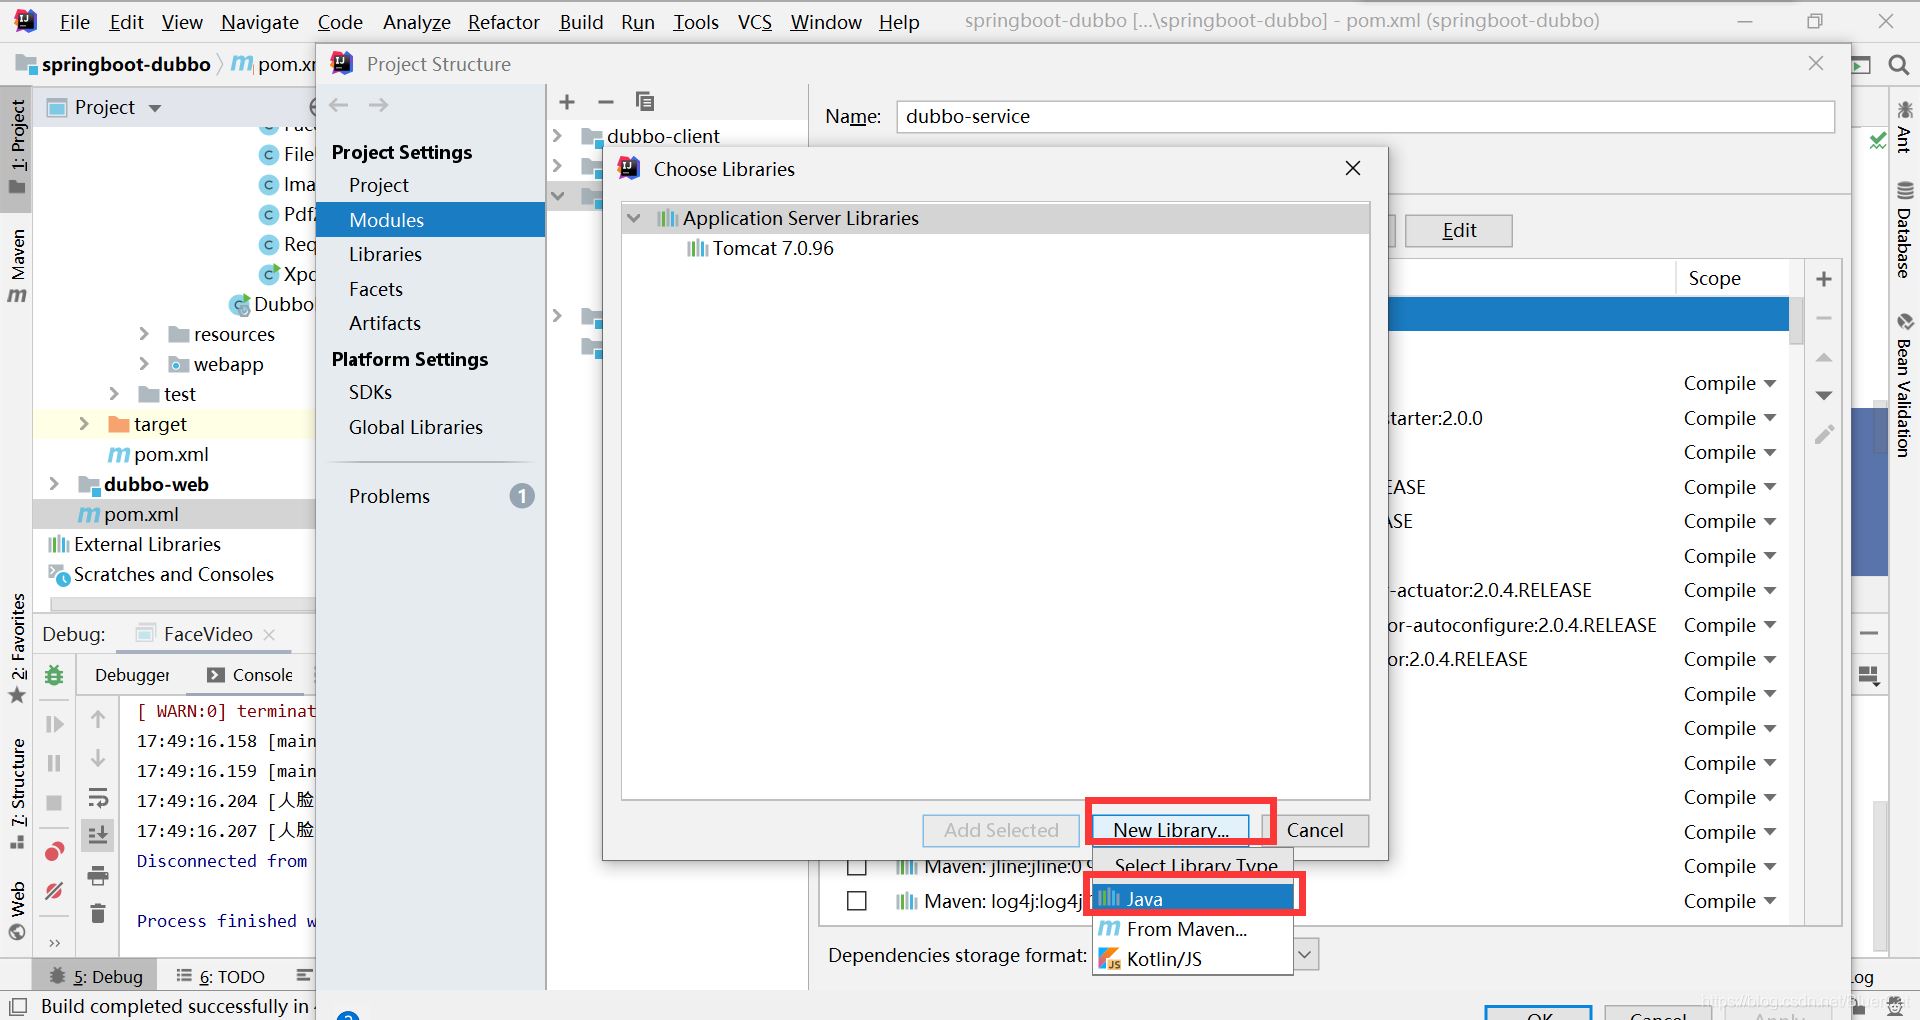Open the Compile scope dropdown for actuator
The width and height of the screenshot is (1920, 1020).
[1729, 591]
